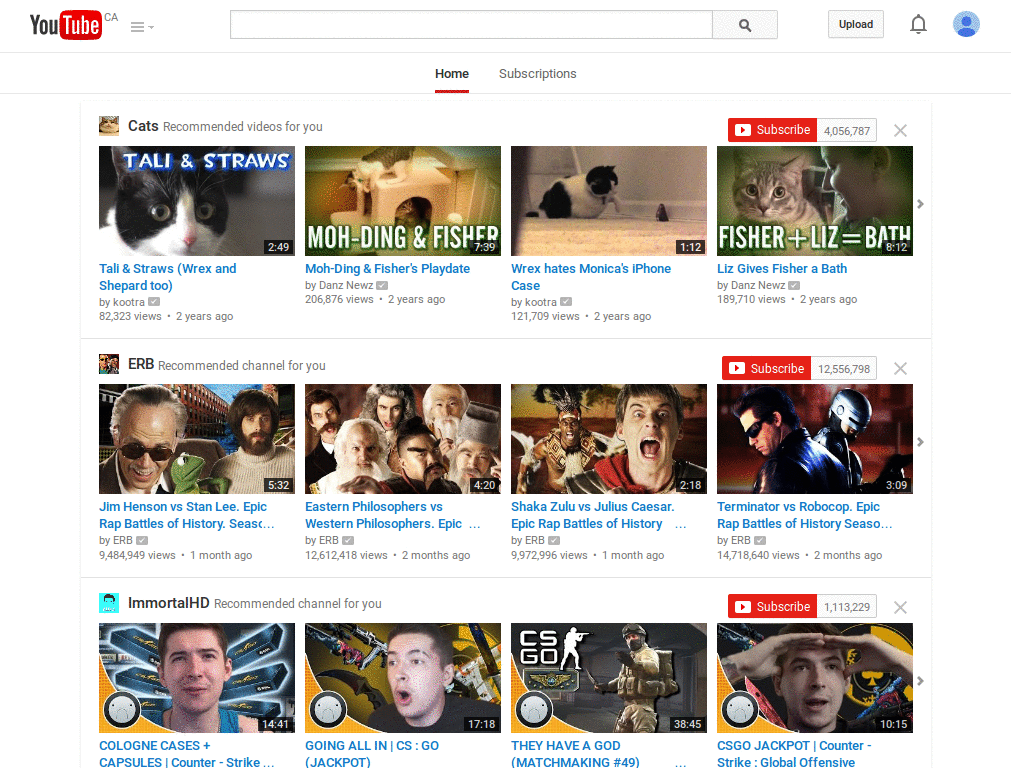
Task: Open the ImmortalHD channel title
Action: coord(168,603)
